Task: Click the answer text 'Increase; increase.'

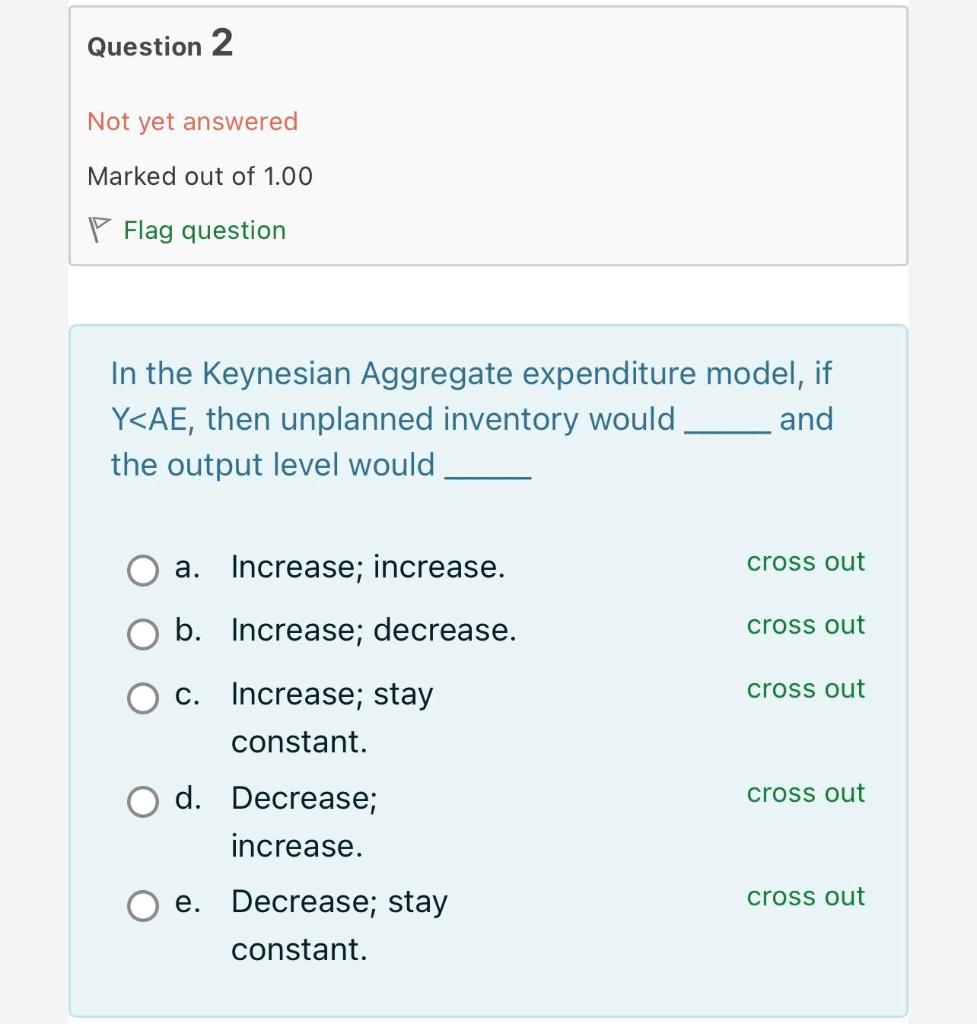Action: (368, 567)
